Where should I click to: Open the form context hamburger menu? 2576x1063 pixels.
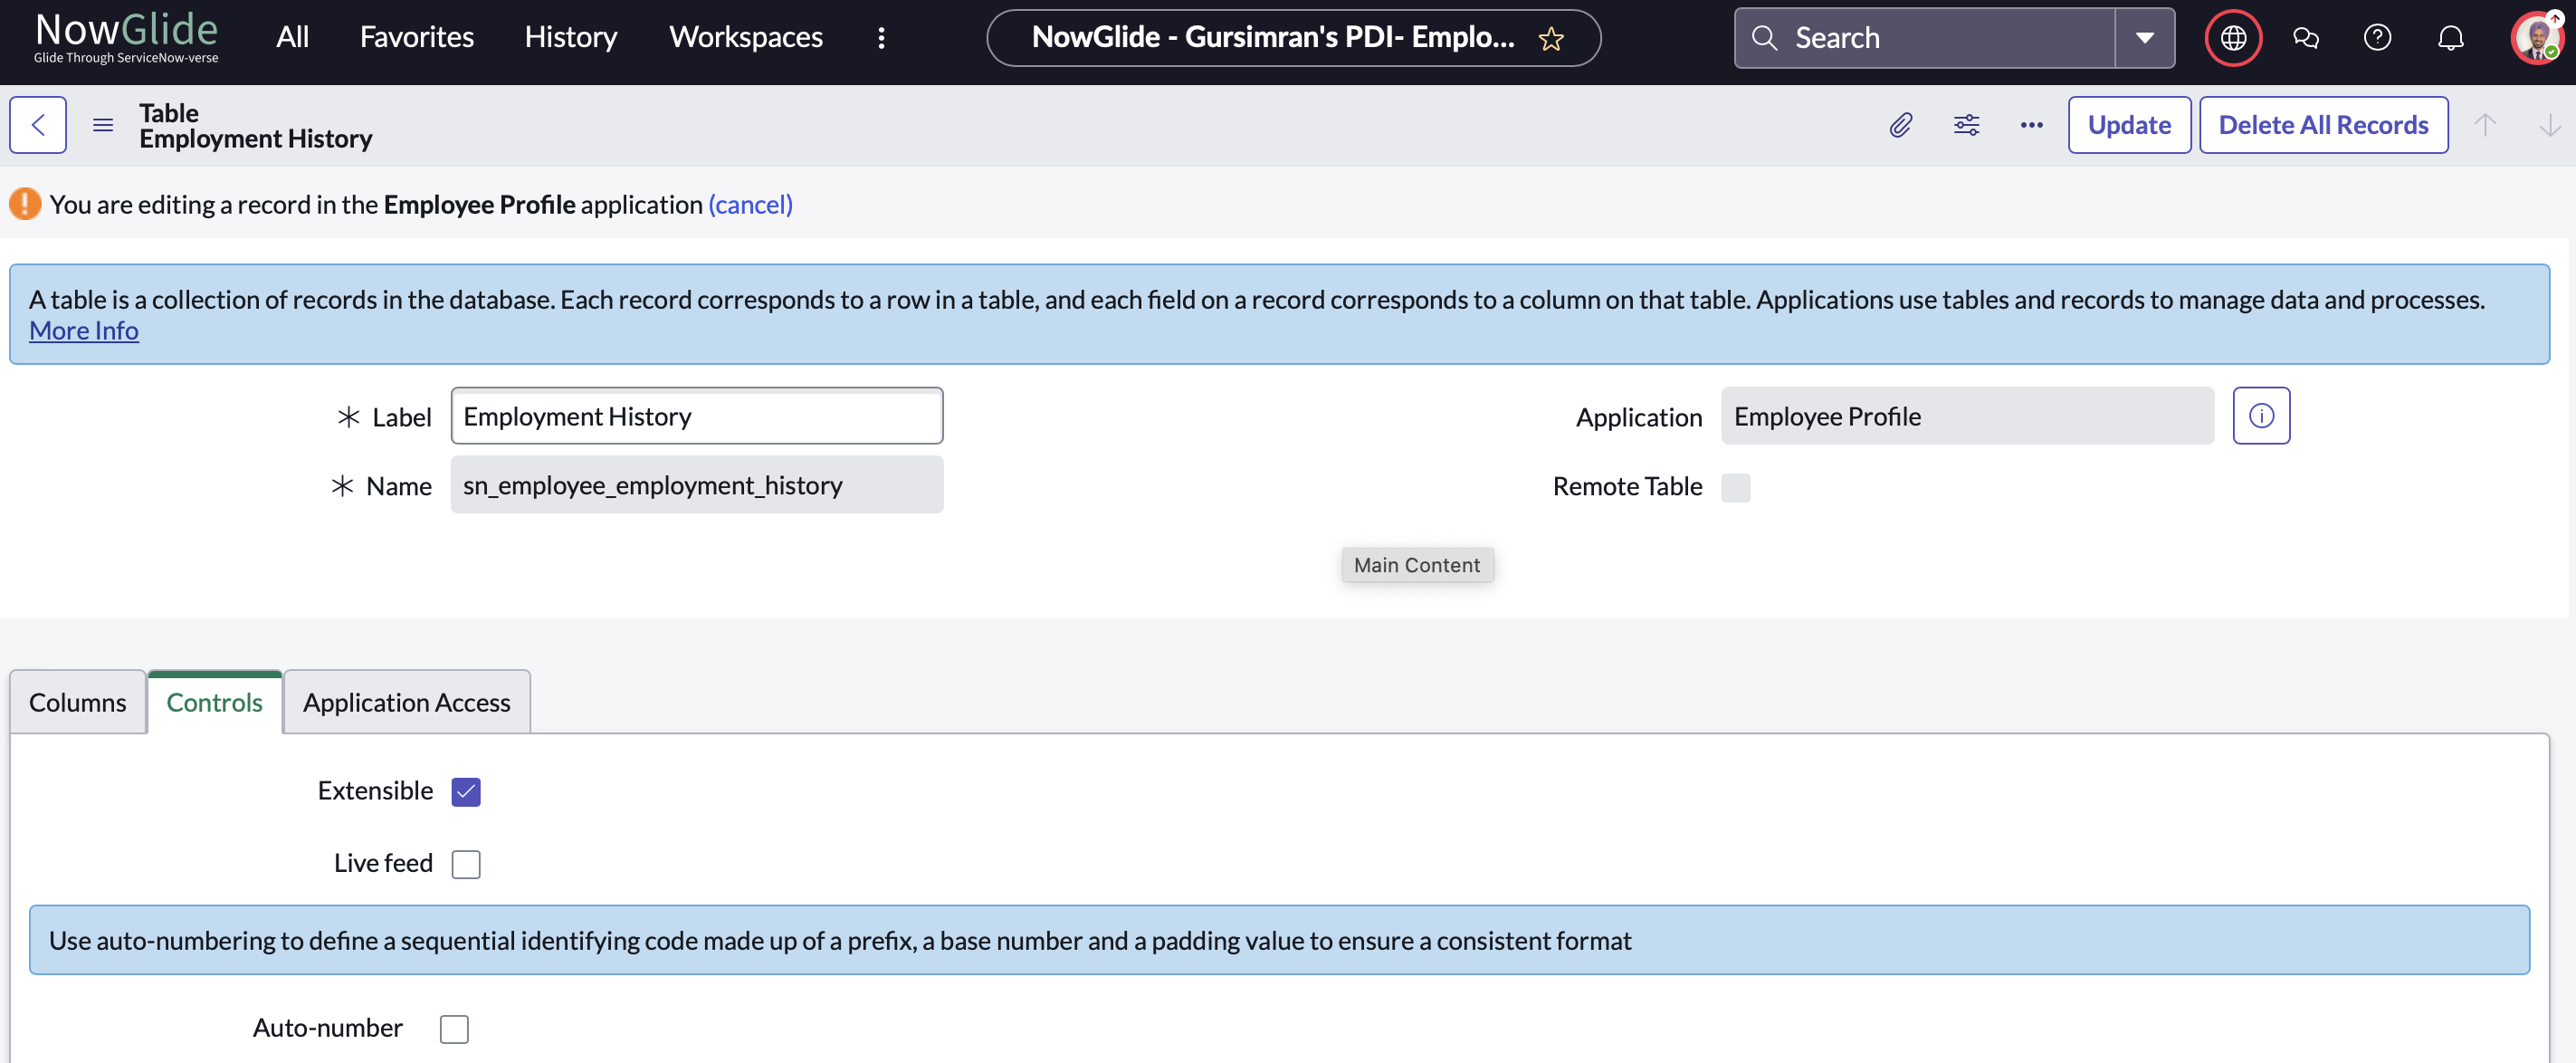point(103,125)
